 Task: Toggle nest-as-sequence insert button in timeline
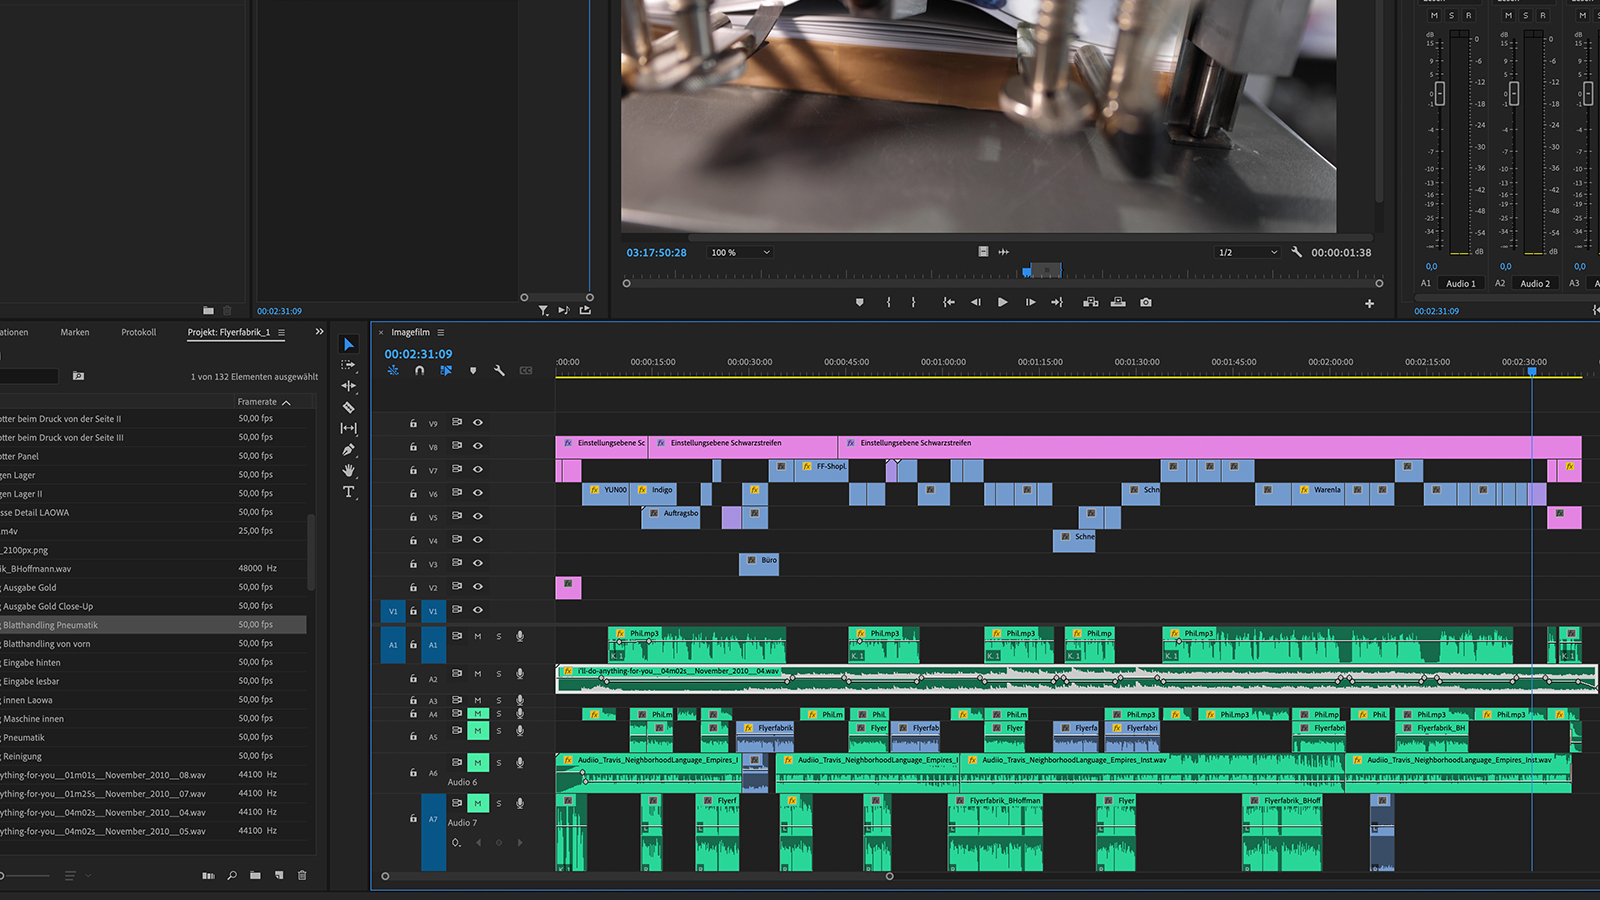393,370
